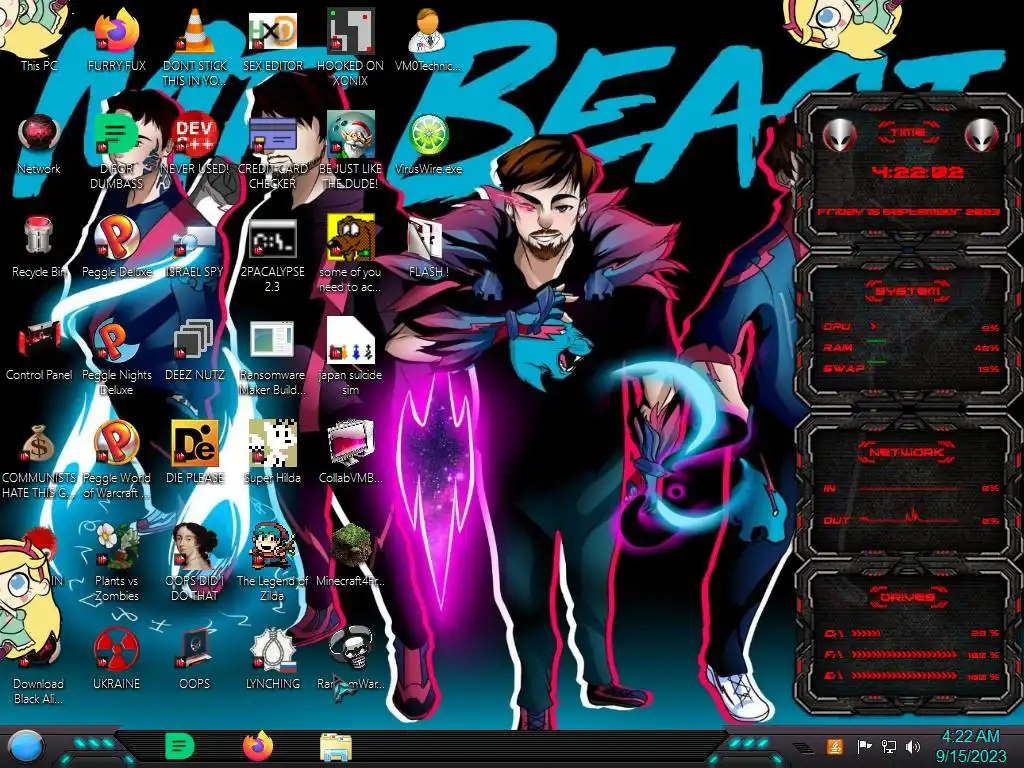Open the Super Hilda game icon
Viewport: 1024px width, 768px height.
(x=272, y=452)
